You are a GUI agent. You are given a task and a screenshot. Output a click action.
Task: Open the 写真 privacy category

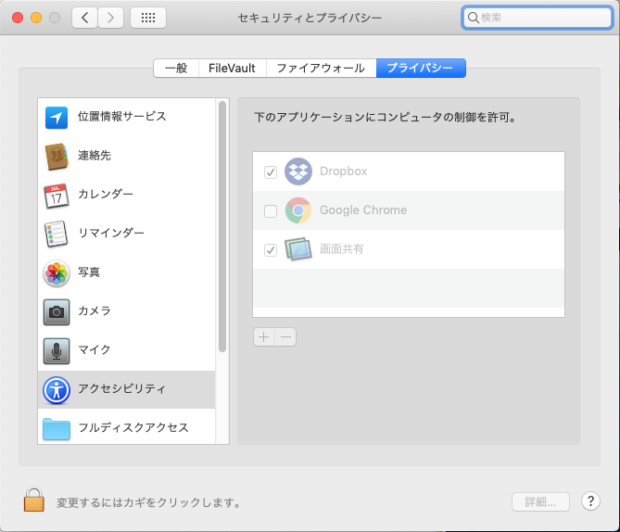pyautogui.click(x=88, y=272)
